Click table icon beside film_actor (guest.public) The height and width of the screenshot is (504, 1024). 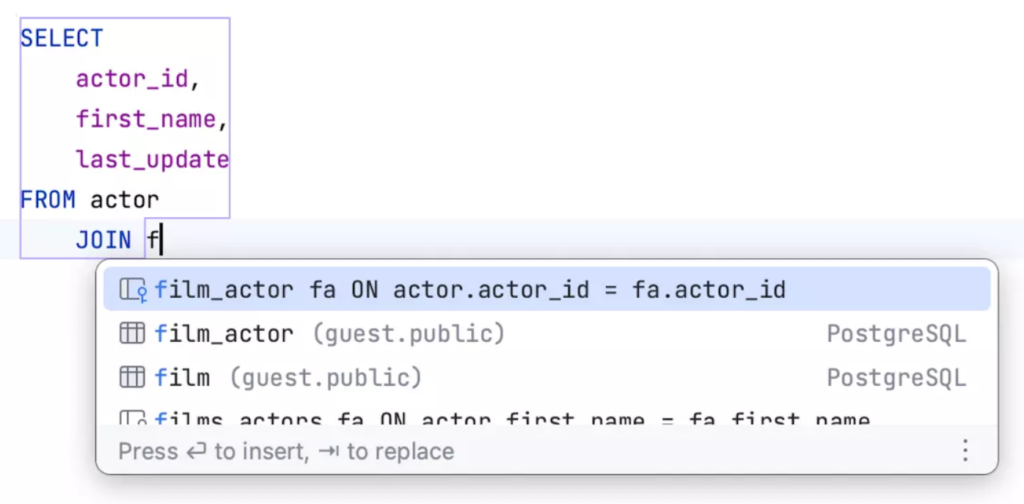tap(132, 334)
